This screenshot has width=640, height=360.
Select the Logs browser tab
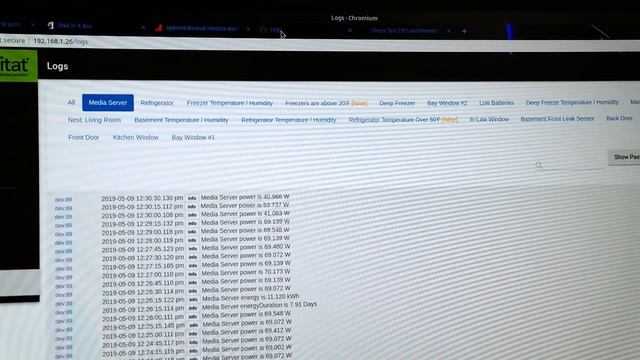[x=276, y=29]
